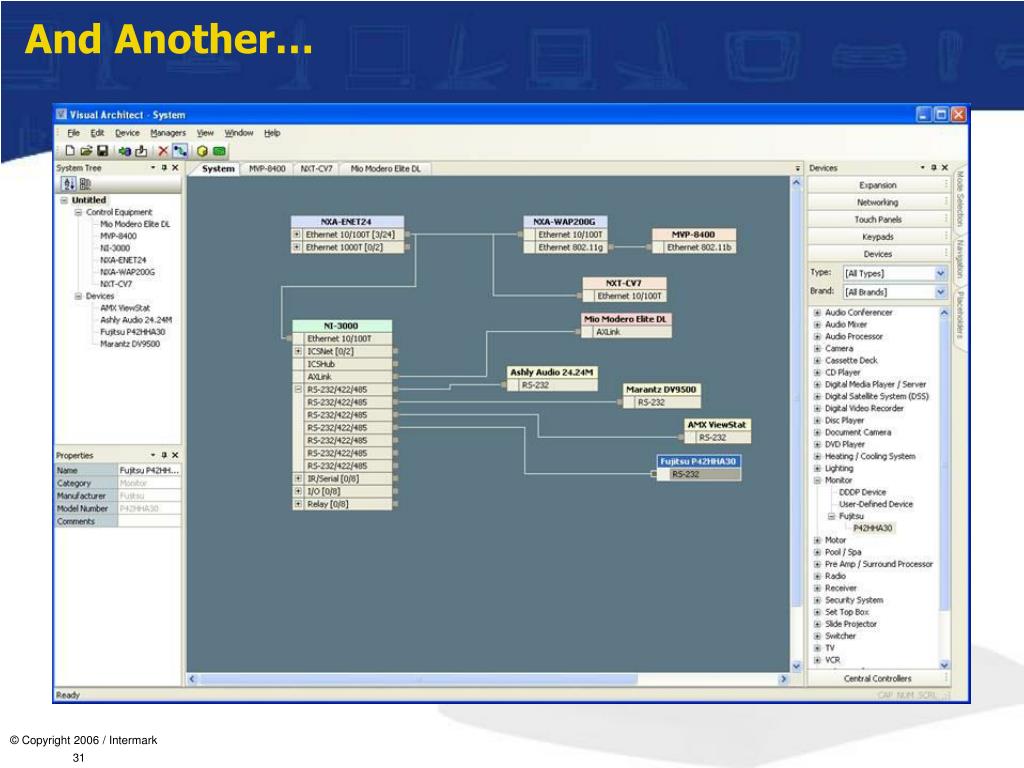Collapse the Monitor category in Devices list
Viewport: 1024px width, 768px height.
pyautogui.click(x=817, y=480)
